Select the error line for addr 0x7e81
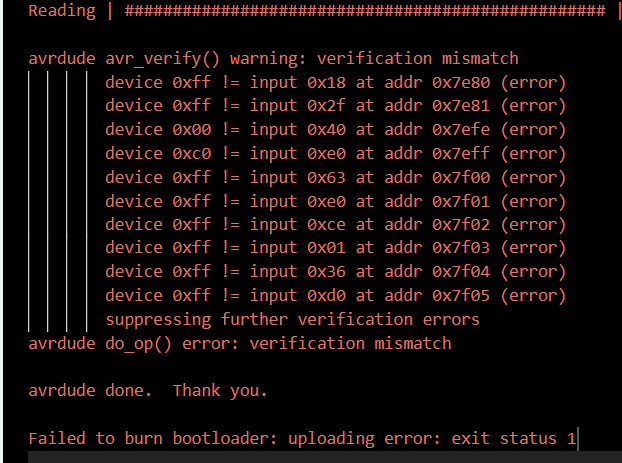This screenshot has height=463, width=622. (x=336, y=106)
